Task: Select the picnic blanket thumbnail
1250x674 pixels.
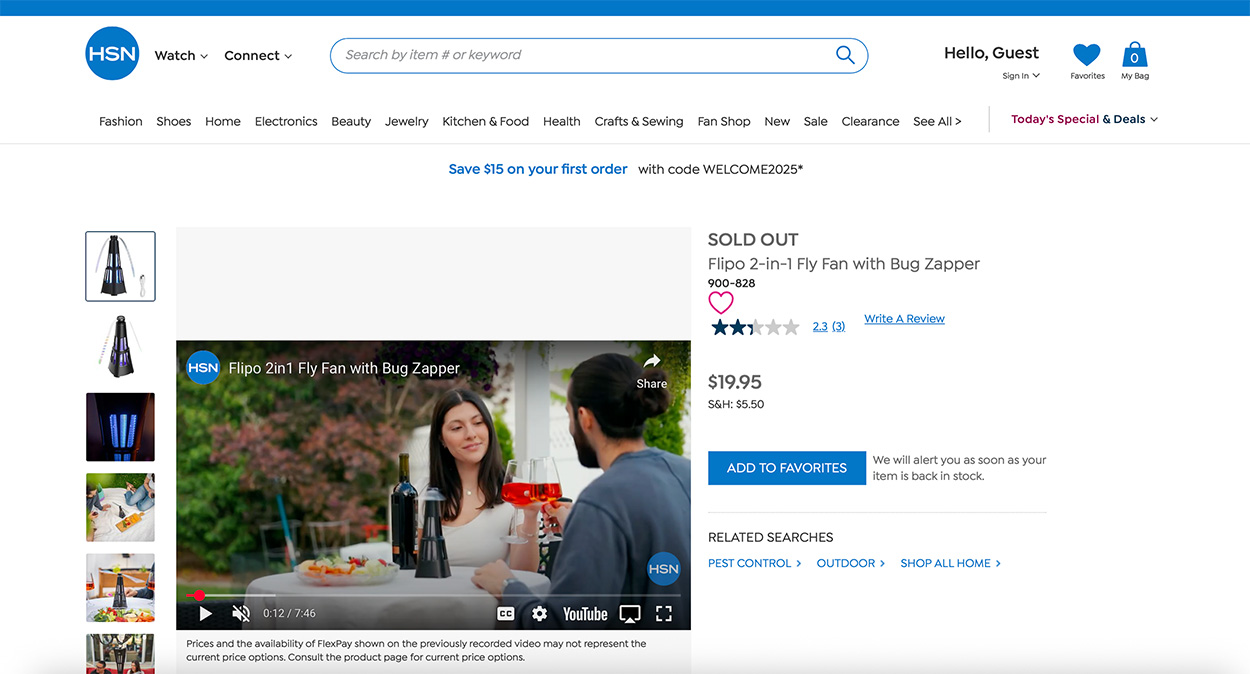Action: coord(120,507)
